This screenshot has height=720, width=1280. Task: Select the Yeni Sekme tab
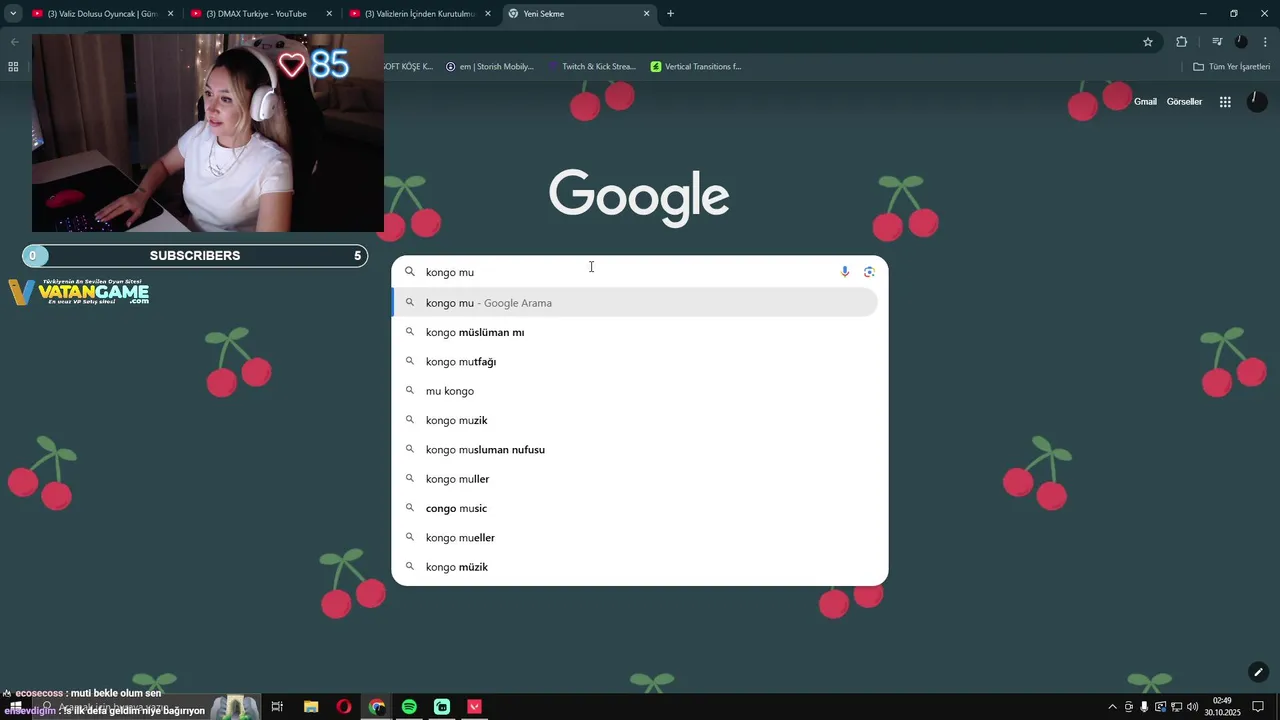pyautogui.click(x=578, y=14)
